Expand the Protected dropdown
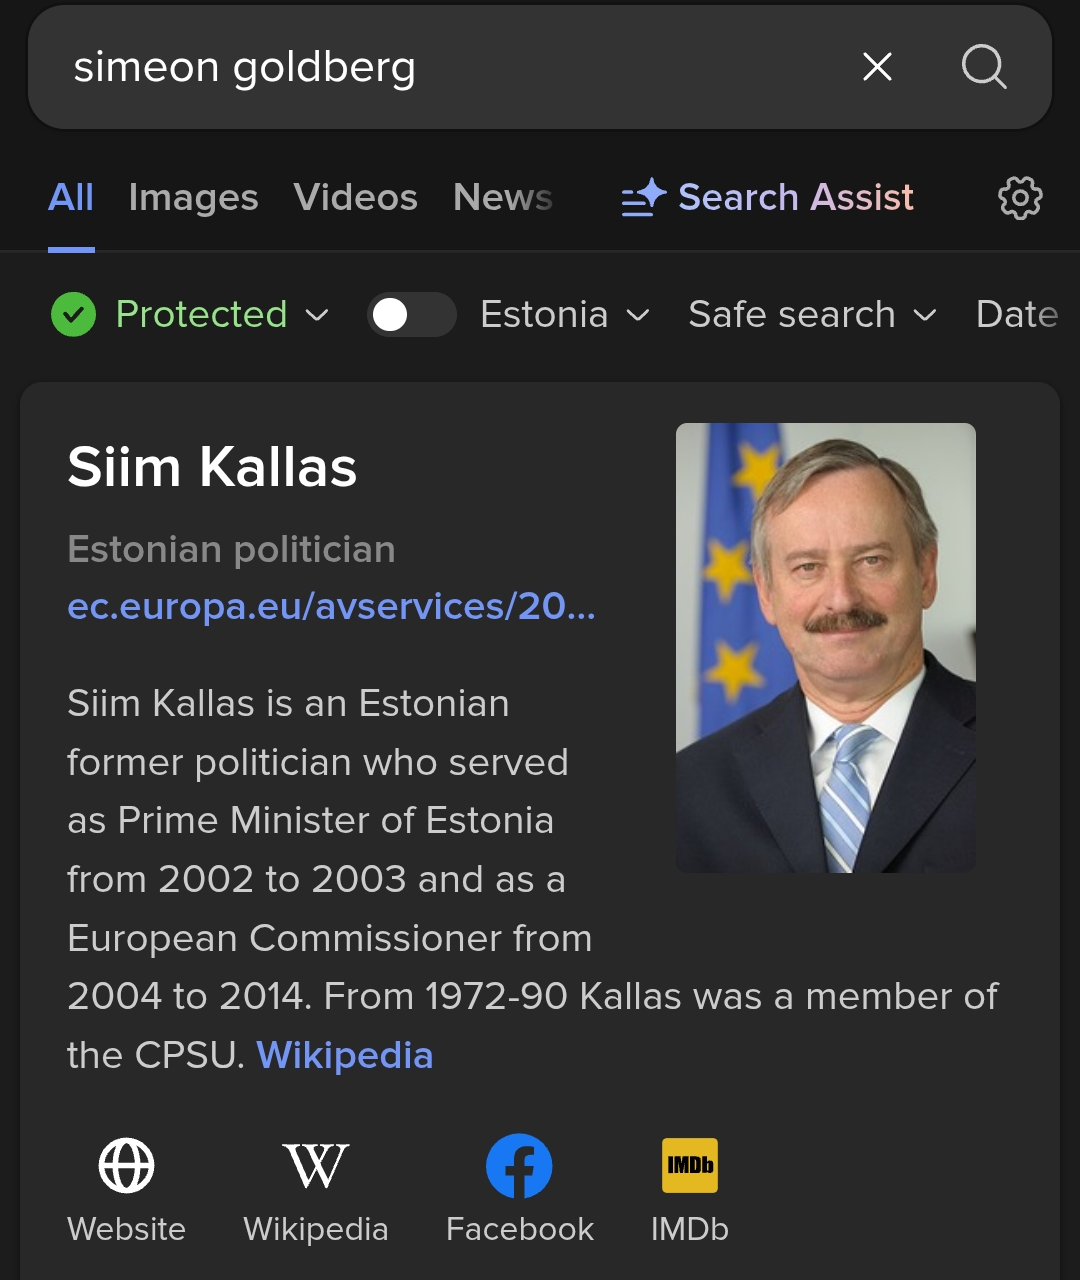1080x1280 pixels. coord(222,315)
